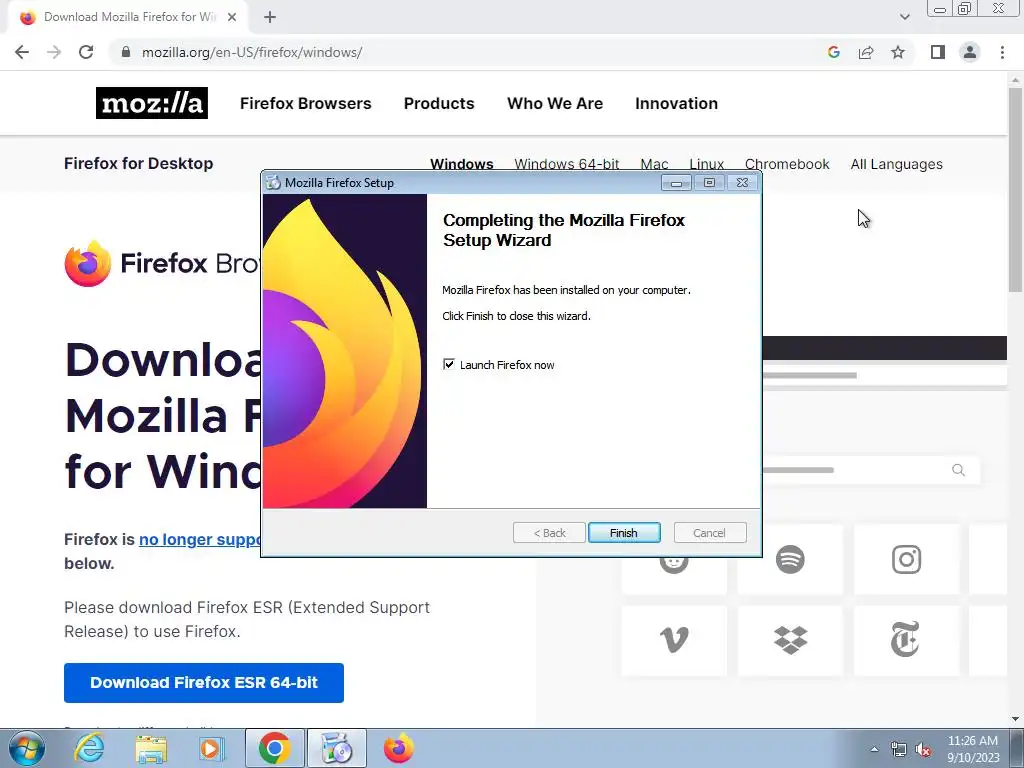Open Windows Explorer folder on taskbar

coord(151,748)
